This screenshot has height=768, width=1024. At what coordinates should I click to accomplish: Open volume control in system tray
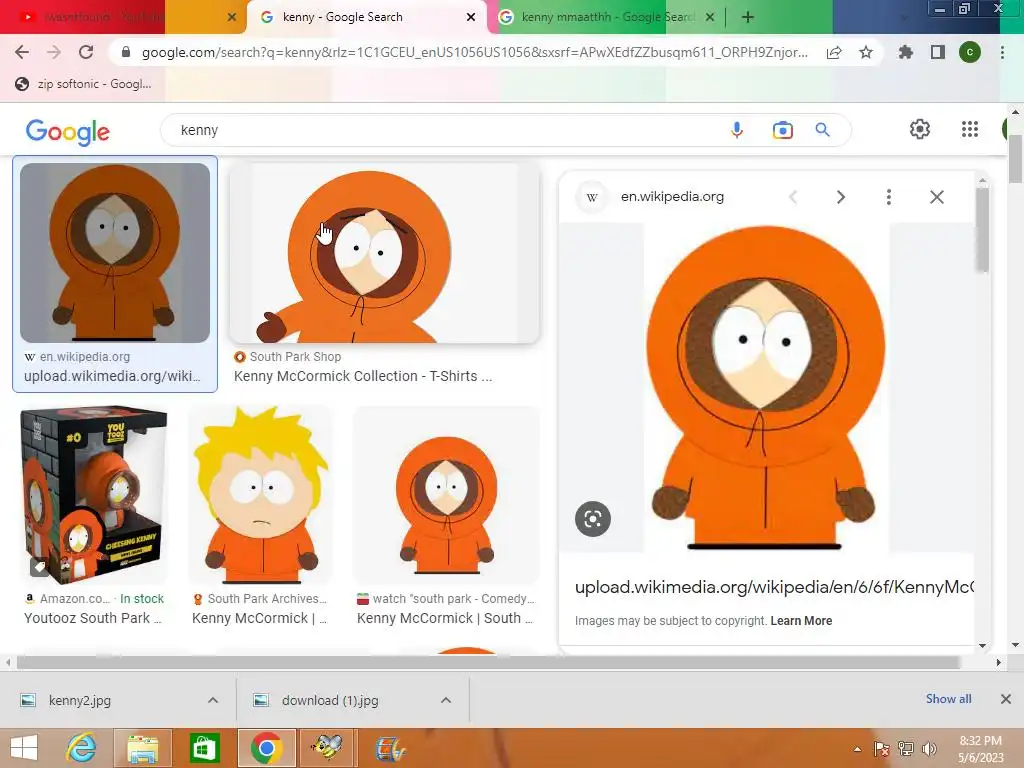click(930, 748)
